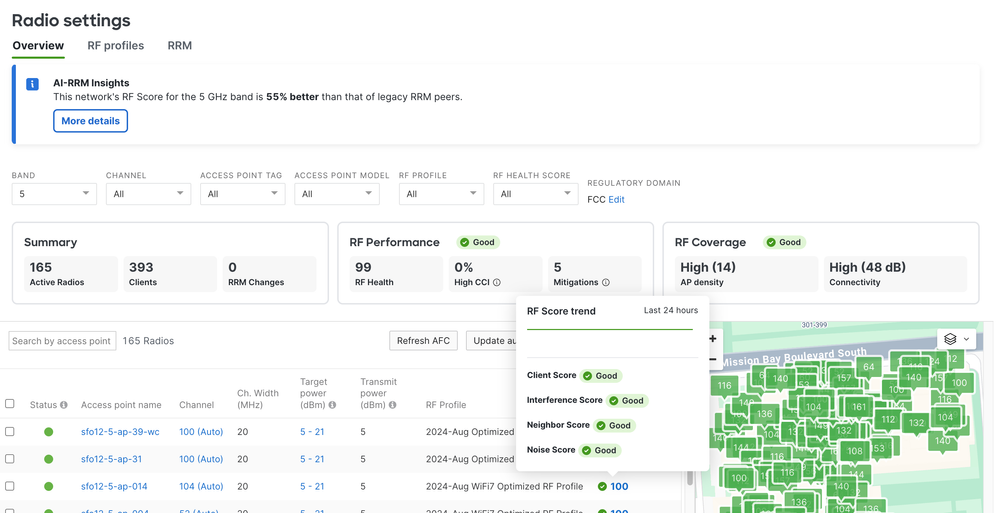The width and height of the screenshot is (999, 513).
Task: Click the Refresh AFC button
Action: click(423, 341)
